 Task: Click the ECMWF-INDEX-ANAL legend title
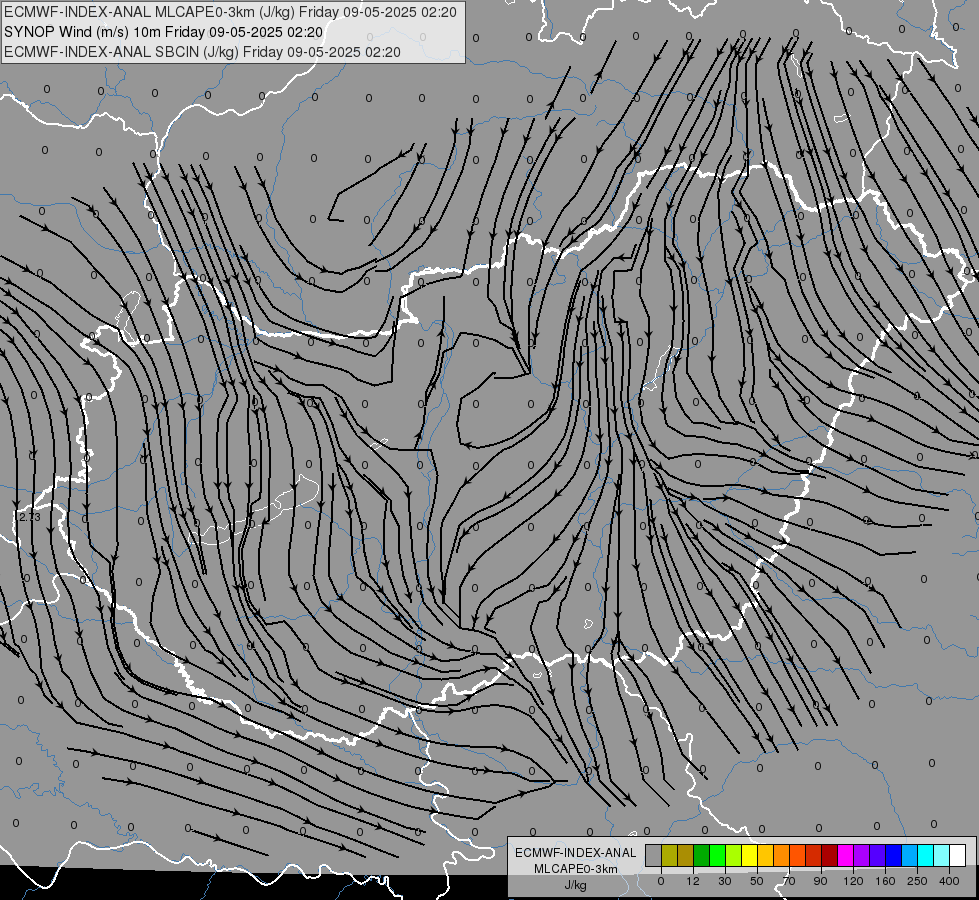tap(576, 853)
